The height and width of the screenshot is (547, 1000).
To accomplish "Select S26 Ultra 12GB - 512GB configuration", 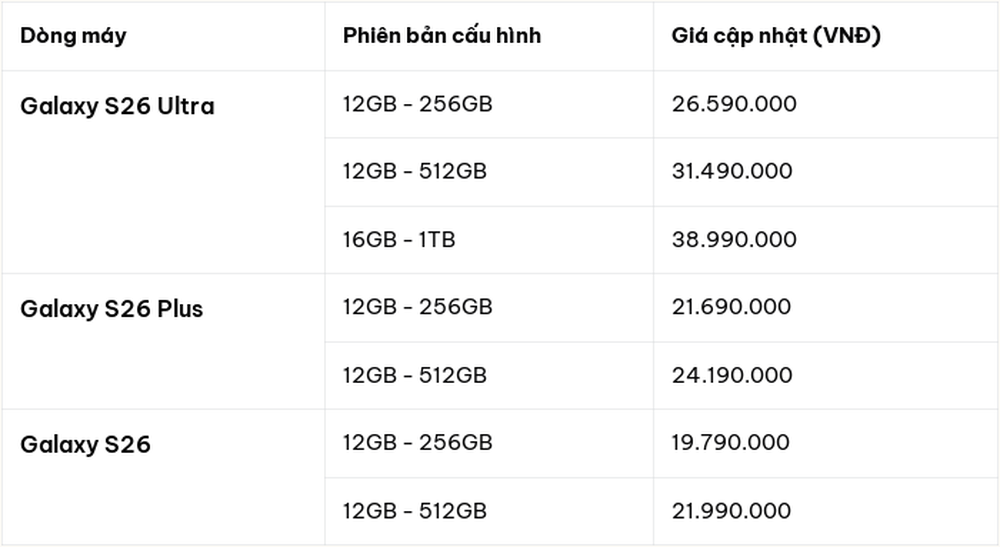I will tap(415, 171).
